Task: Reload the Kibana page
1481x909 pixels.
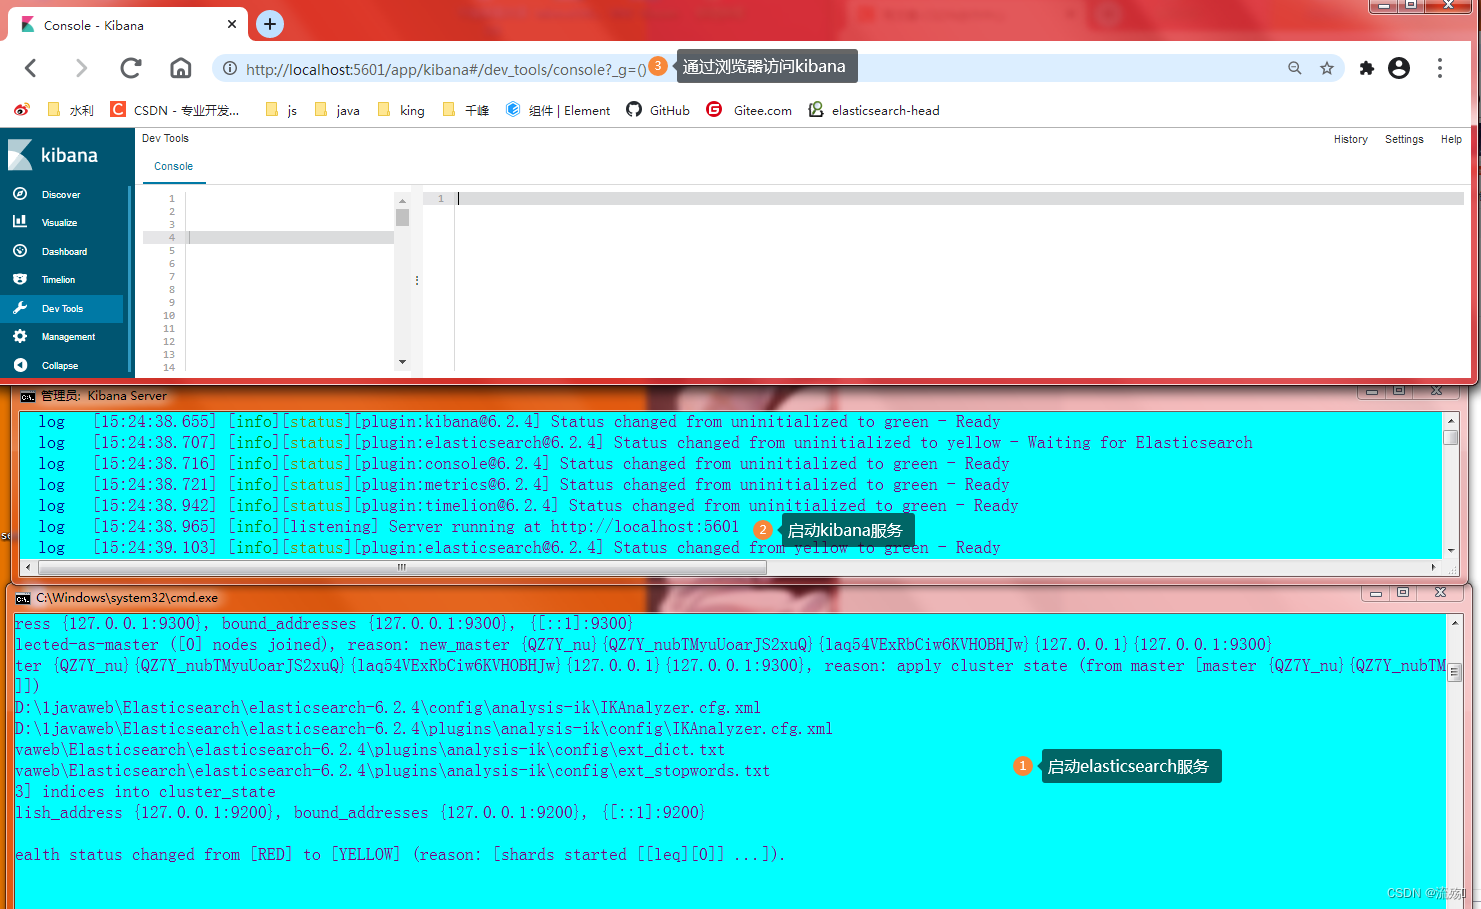Action: coord(131,68)
